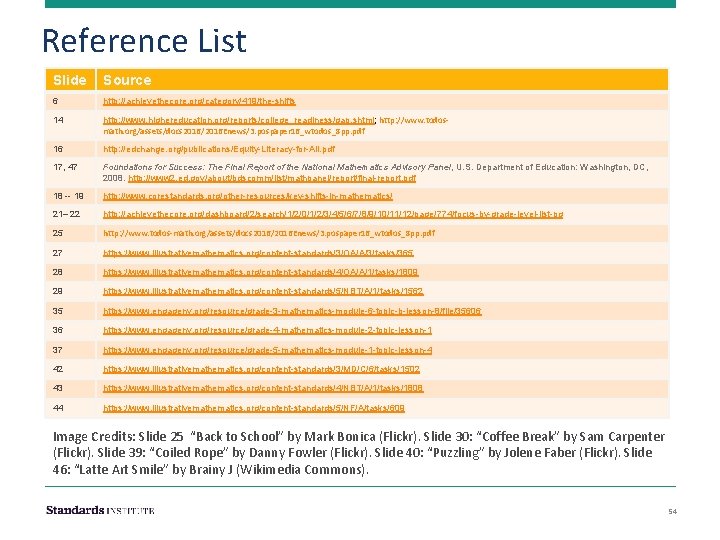
Task: Open the todos-math.org link in row 14
Action: click(276, 125)
